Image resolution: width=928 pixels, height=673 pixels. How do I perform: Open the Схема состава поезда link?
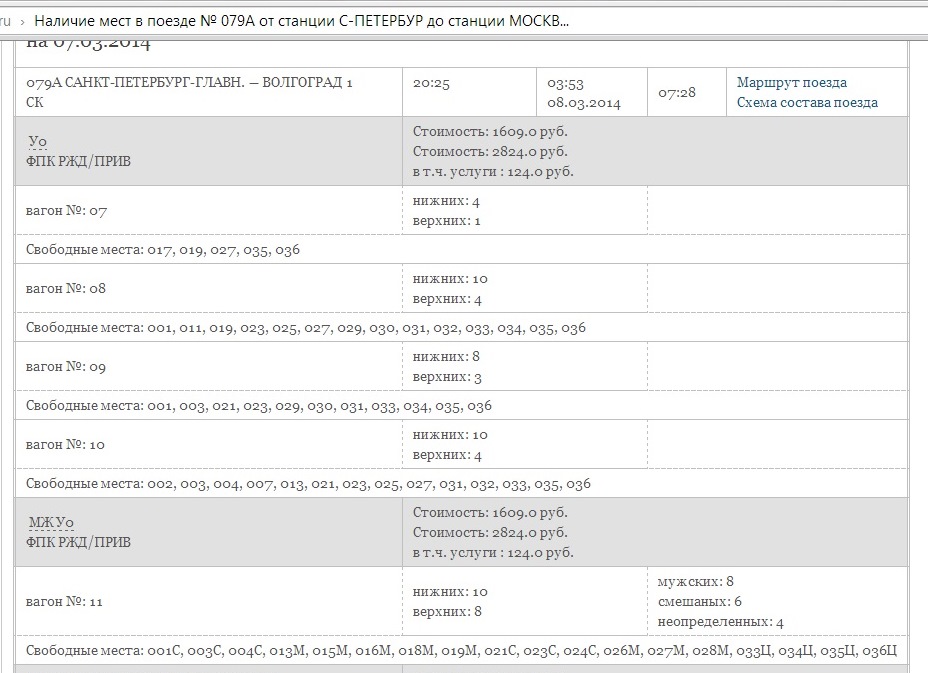click(807, 103)
